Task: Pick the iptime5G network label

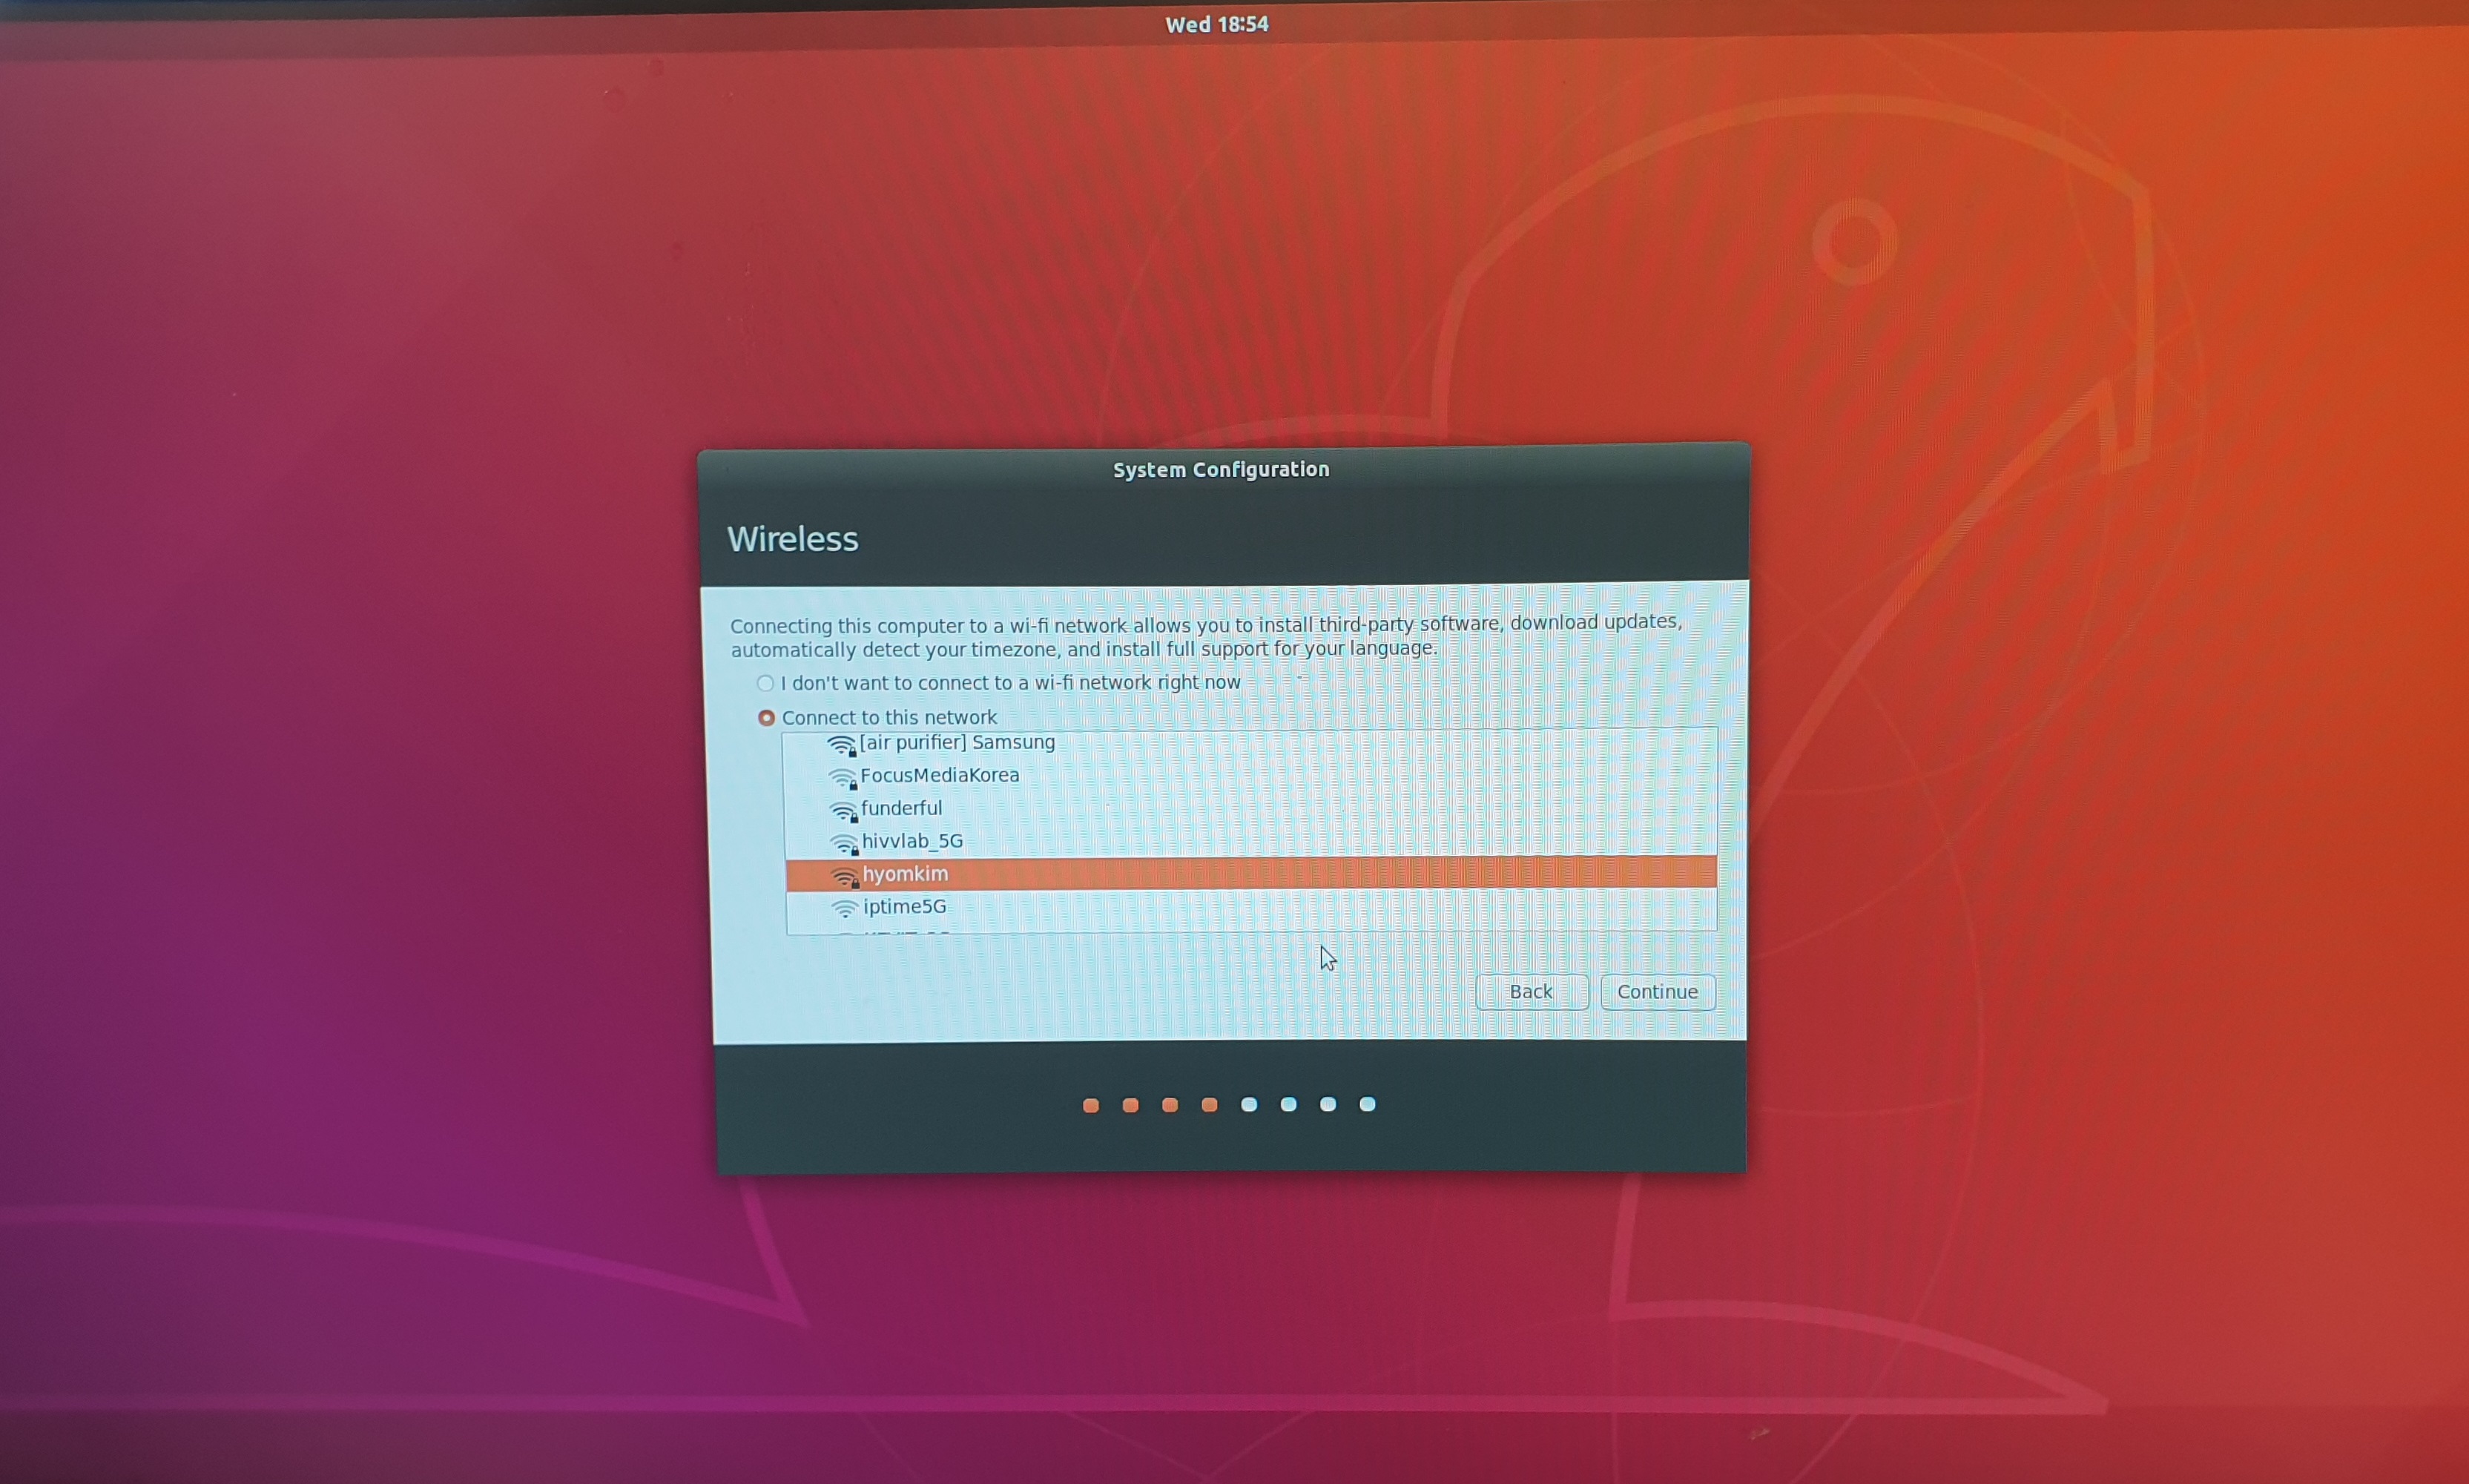Action: (904, 907)
